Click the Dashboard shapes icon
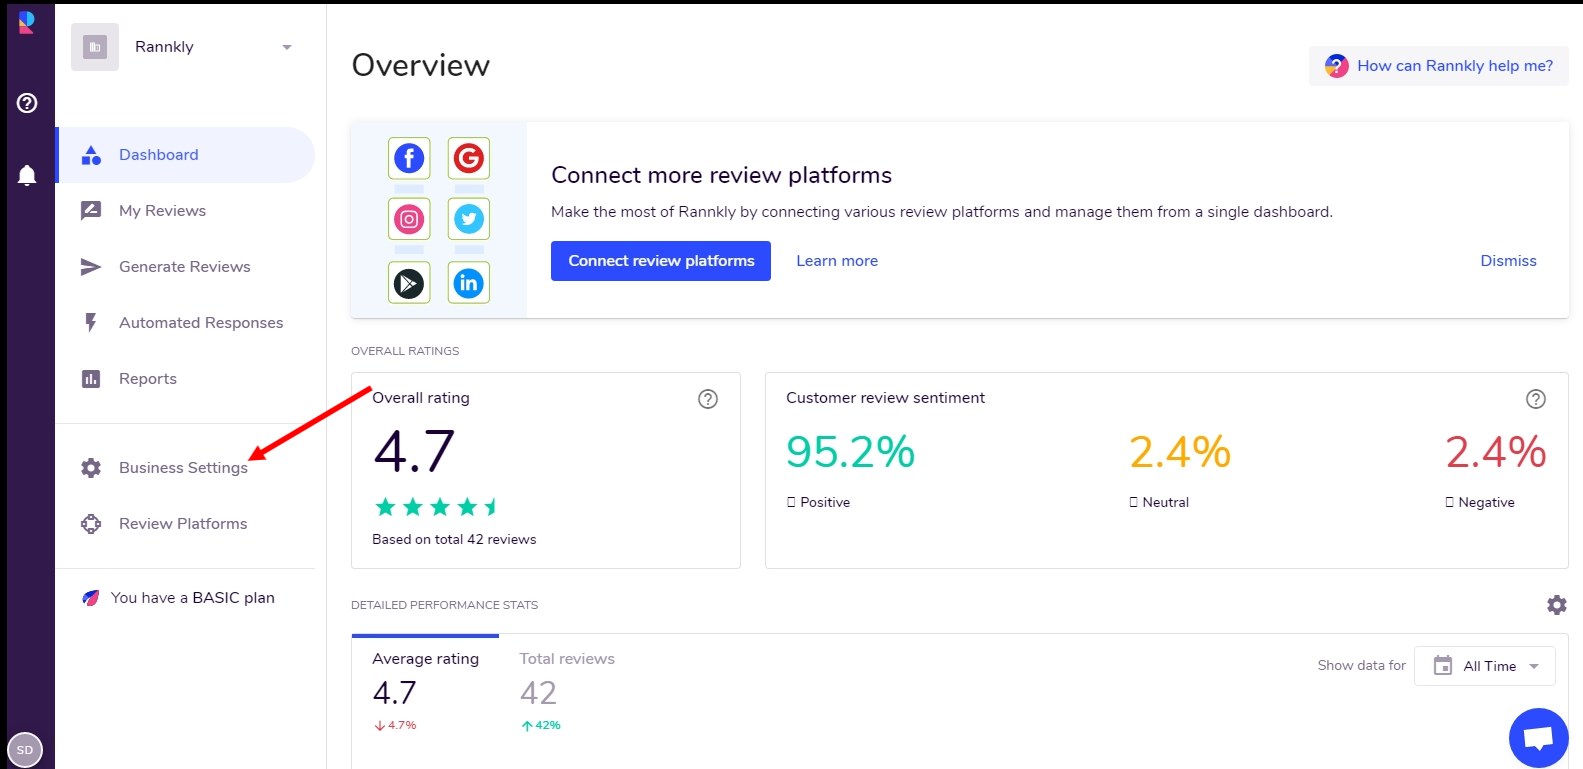 [x=91, y=155]
